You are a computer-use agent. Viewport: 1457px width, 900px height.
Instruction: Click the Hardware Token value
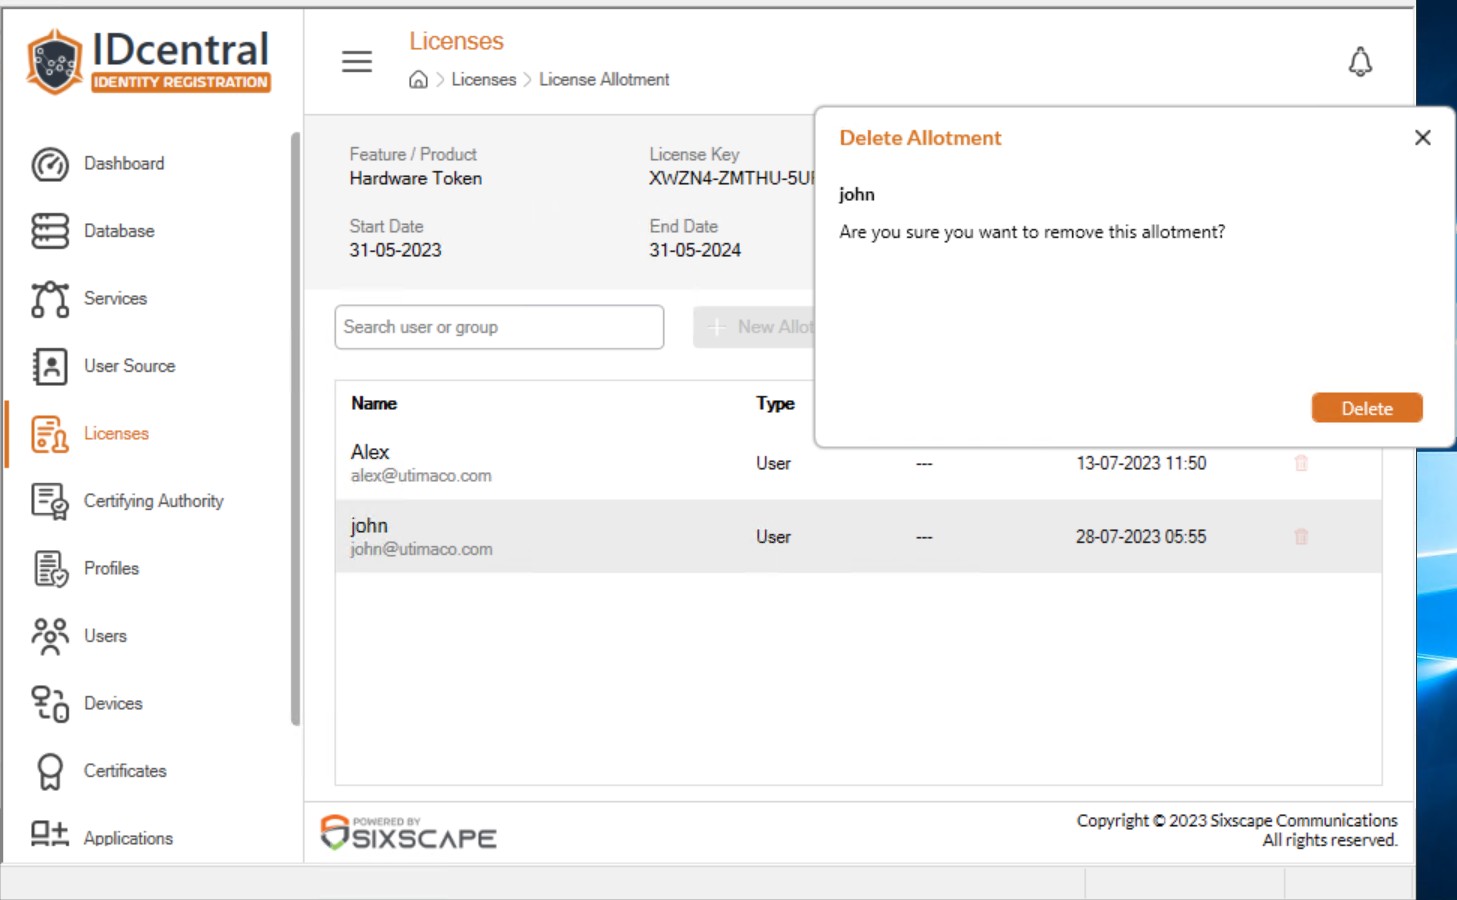(x=416, y=179)
